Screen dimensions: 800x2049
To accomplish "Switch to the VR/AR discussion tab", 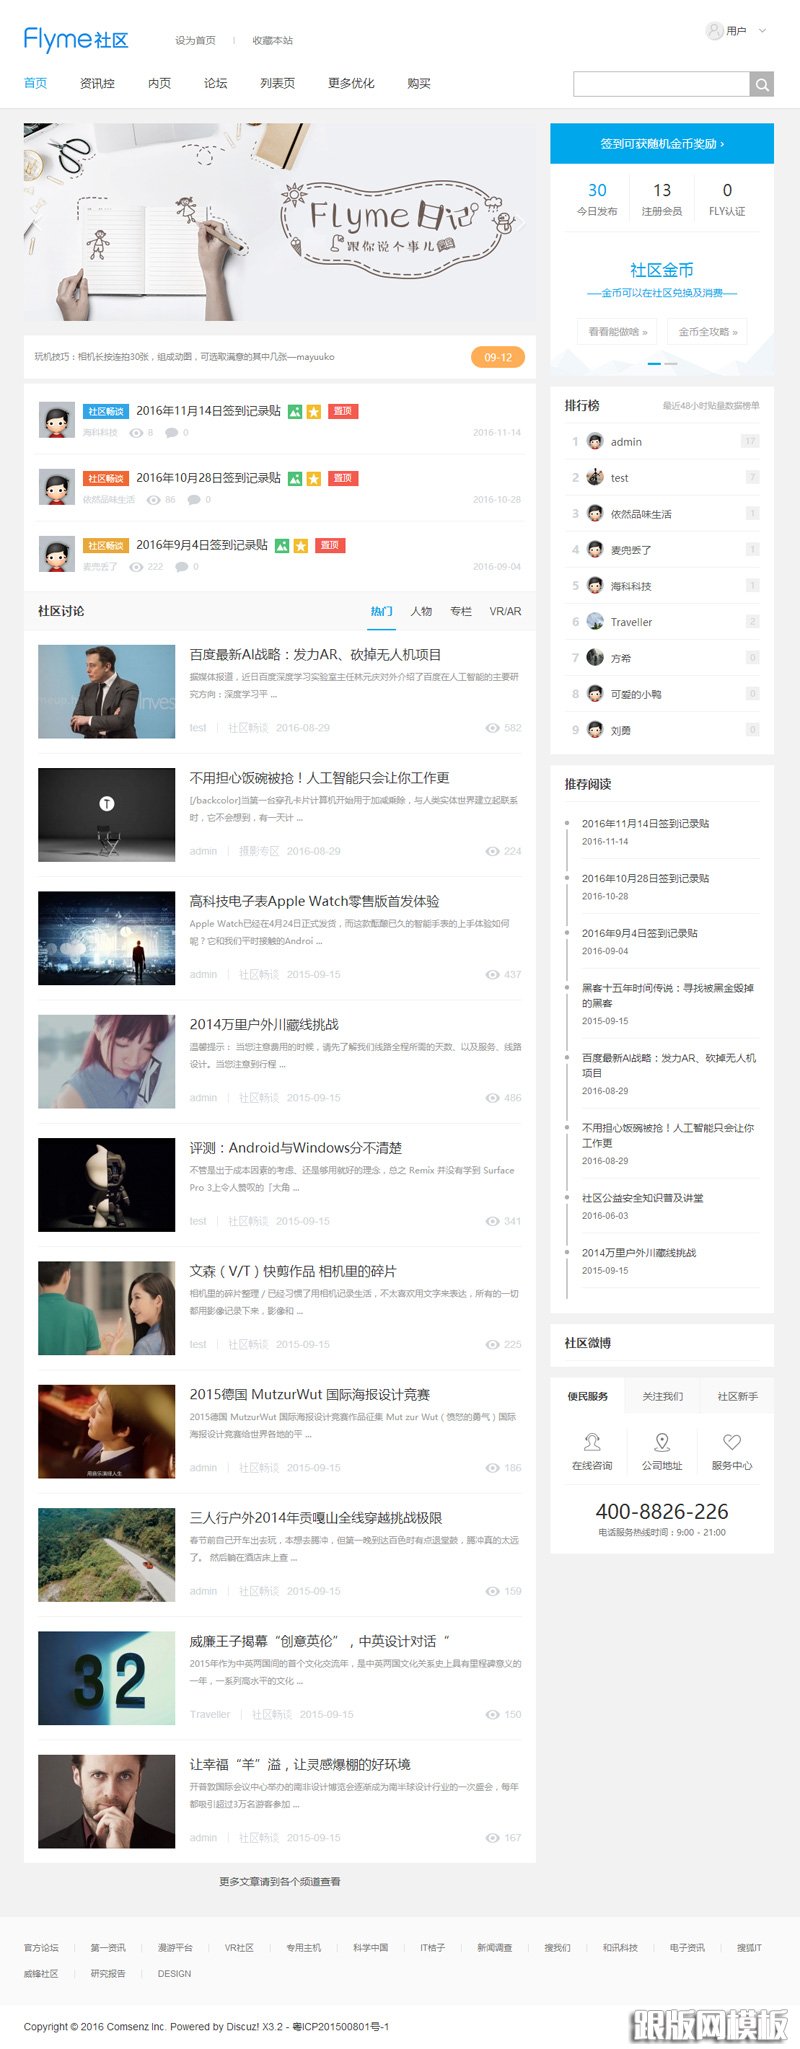I will coord(505,611).
